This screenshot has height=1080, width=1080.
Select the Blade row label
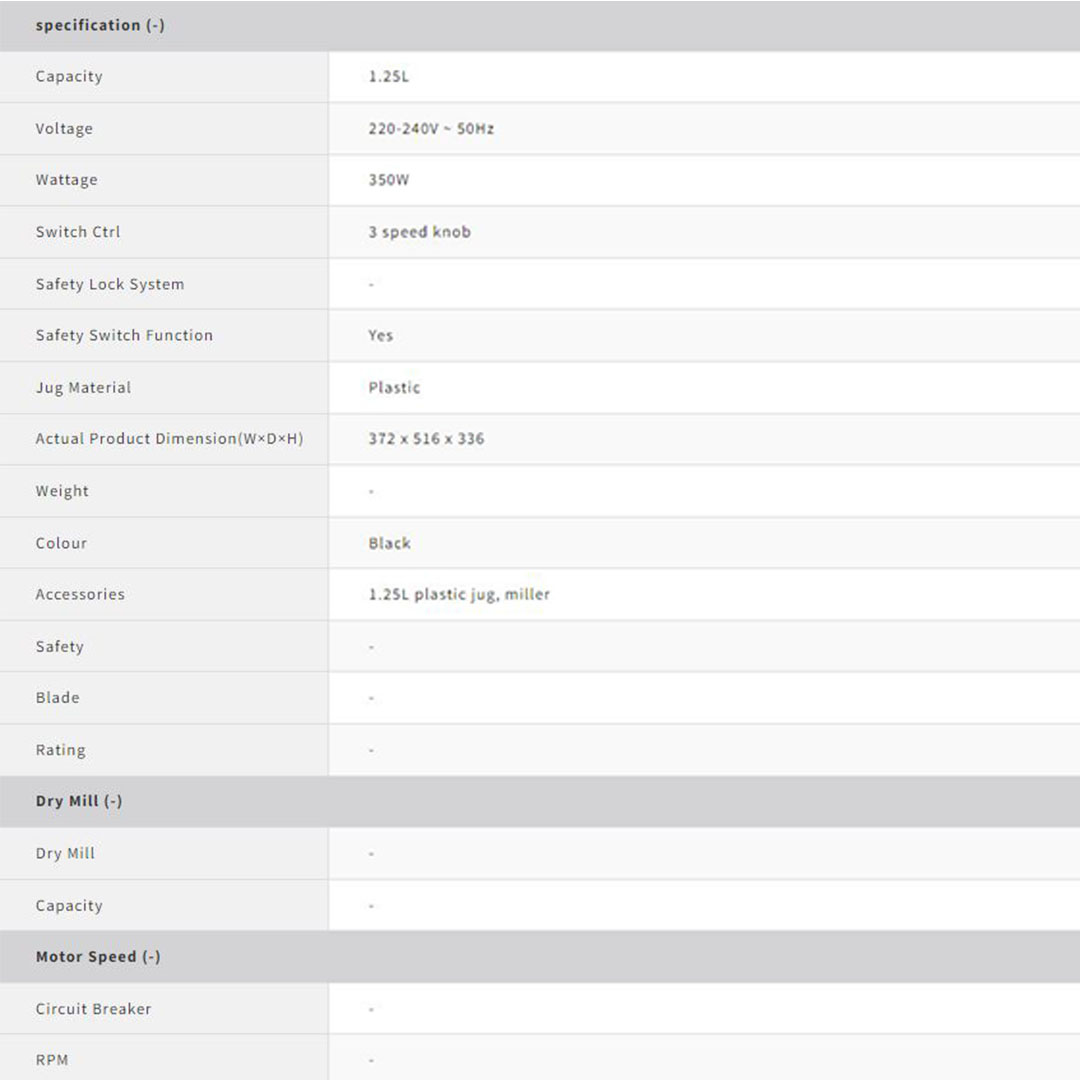click(x=57, y=698)
